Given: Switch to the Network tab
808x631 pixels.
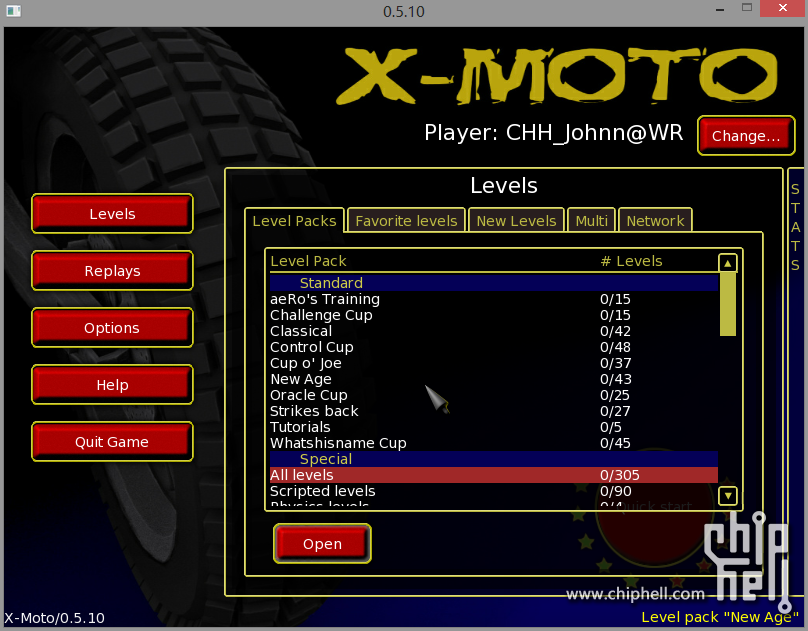Looking at the screenshot, I should tap(655, 221).
